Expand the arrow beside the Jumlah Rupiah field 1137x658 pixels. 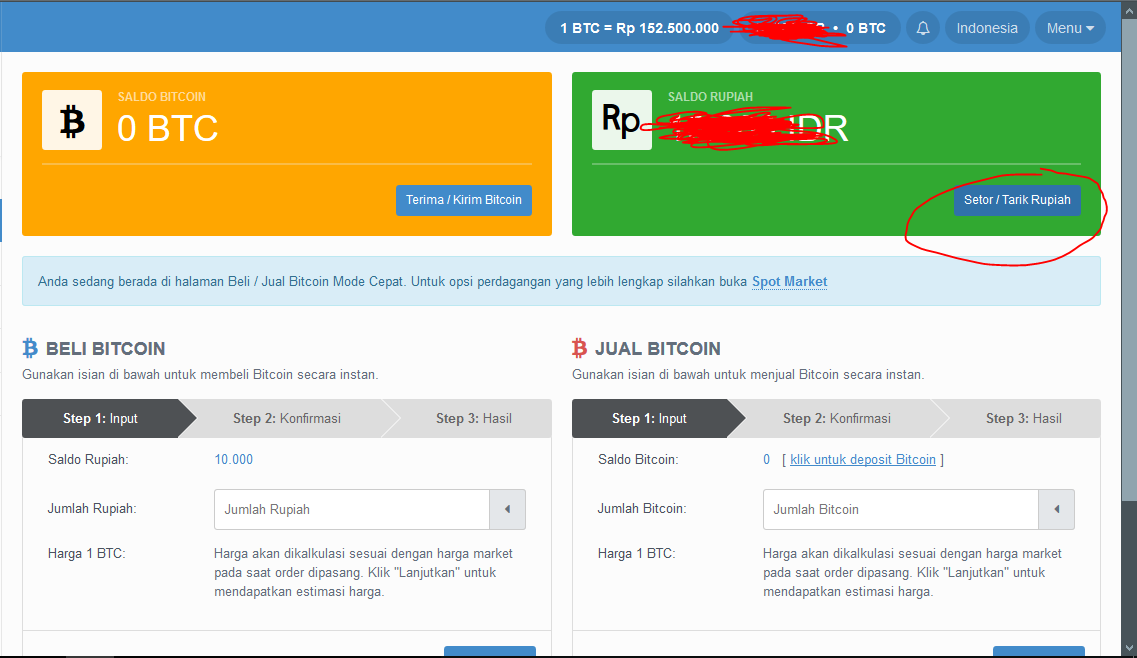tap(507, 509)
